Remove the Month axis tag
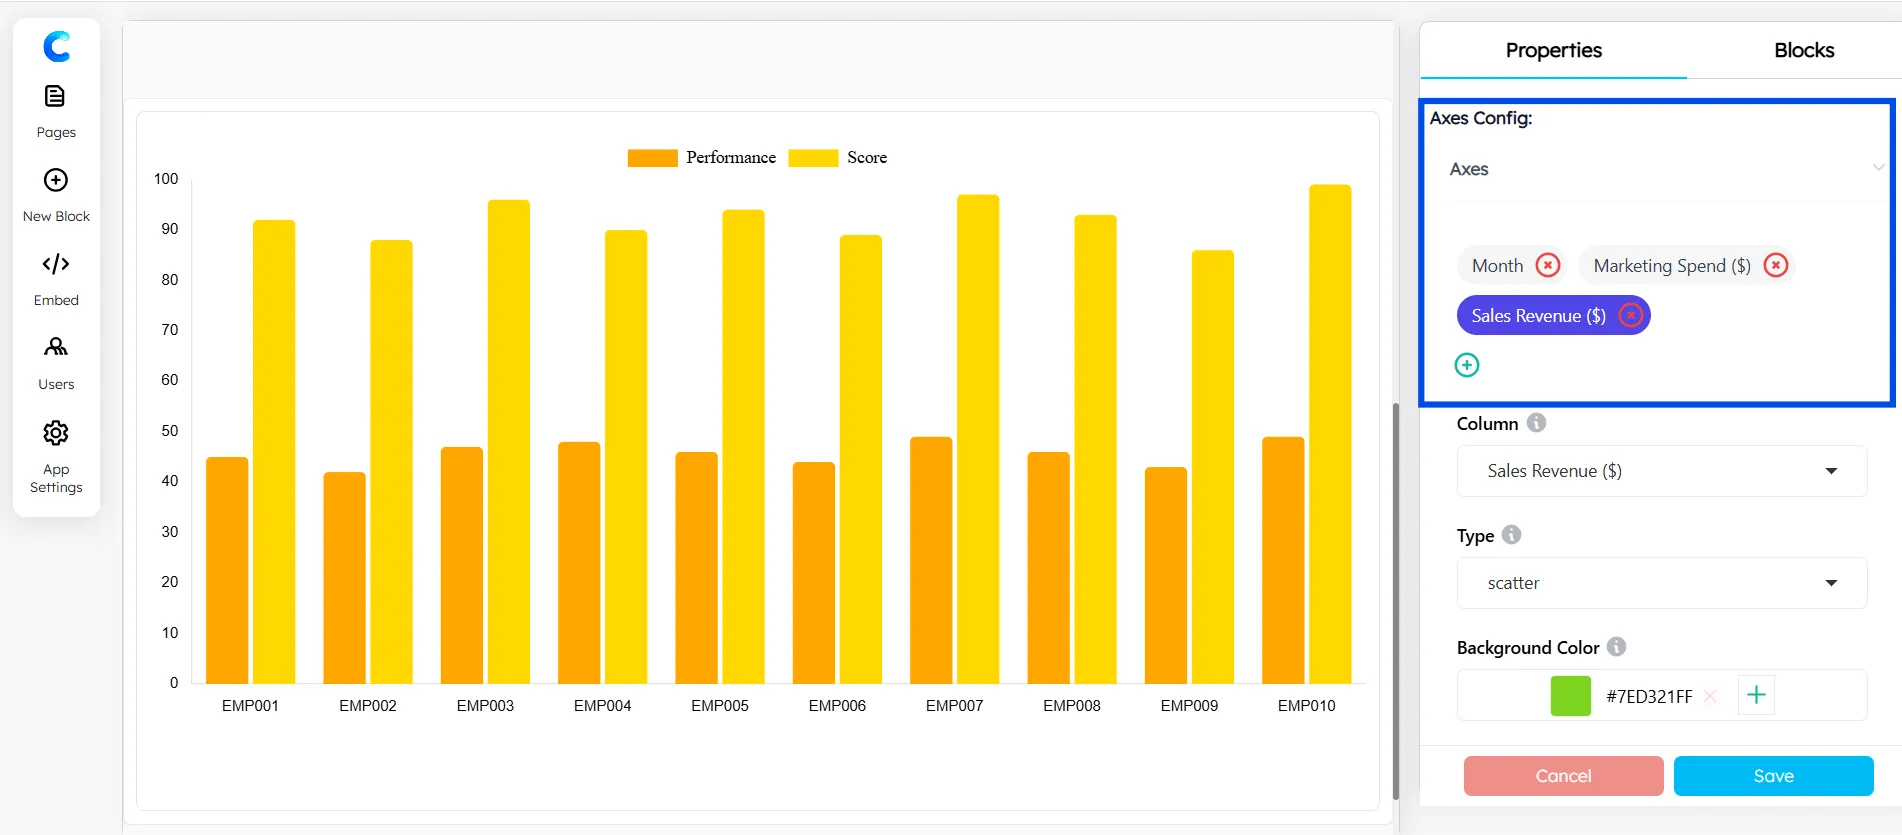Screen dimensions: 1902x835 pos(1548,265)
